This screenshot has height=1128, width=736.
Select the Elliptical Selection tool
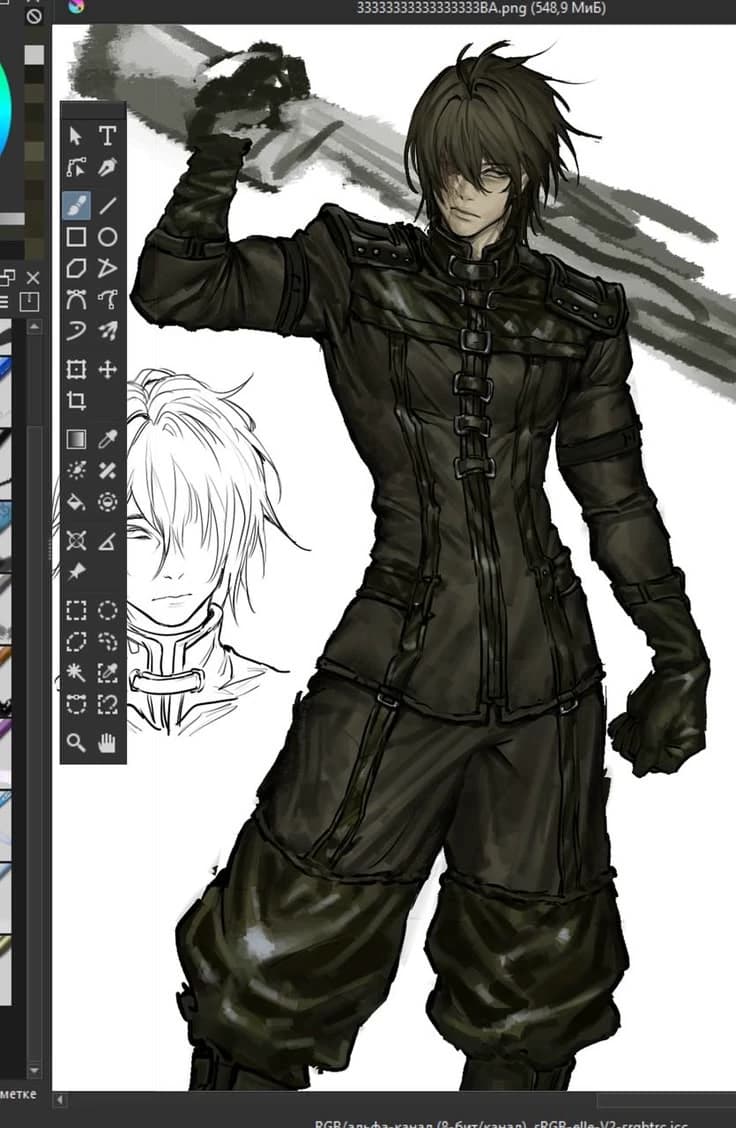pyautogui.click(x=107, y=611)
